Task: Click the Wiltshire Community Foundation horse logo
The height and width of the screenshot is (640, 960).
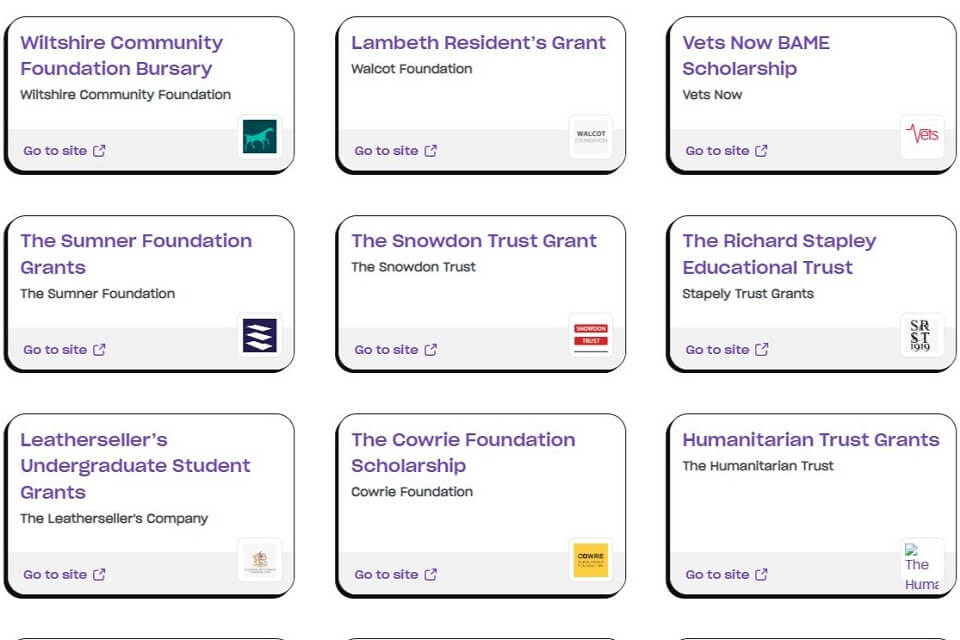Action: coord(260,137)
